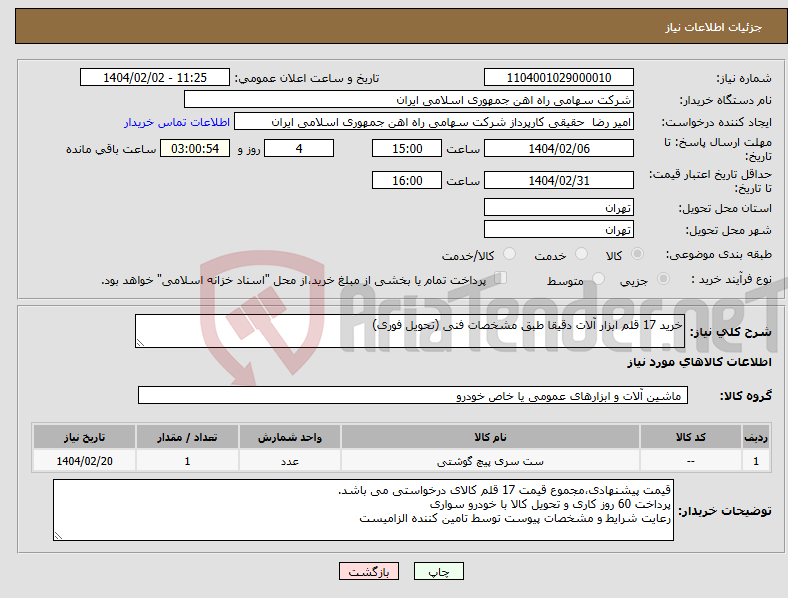This screenshot has width=788, height=598.
Task: Select the خدمت radio button
Action: (581, 254)
